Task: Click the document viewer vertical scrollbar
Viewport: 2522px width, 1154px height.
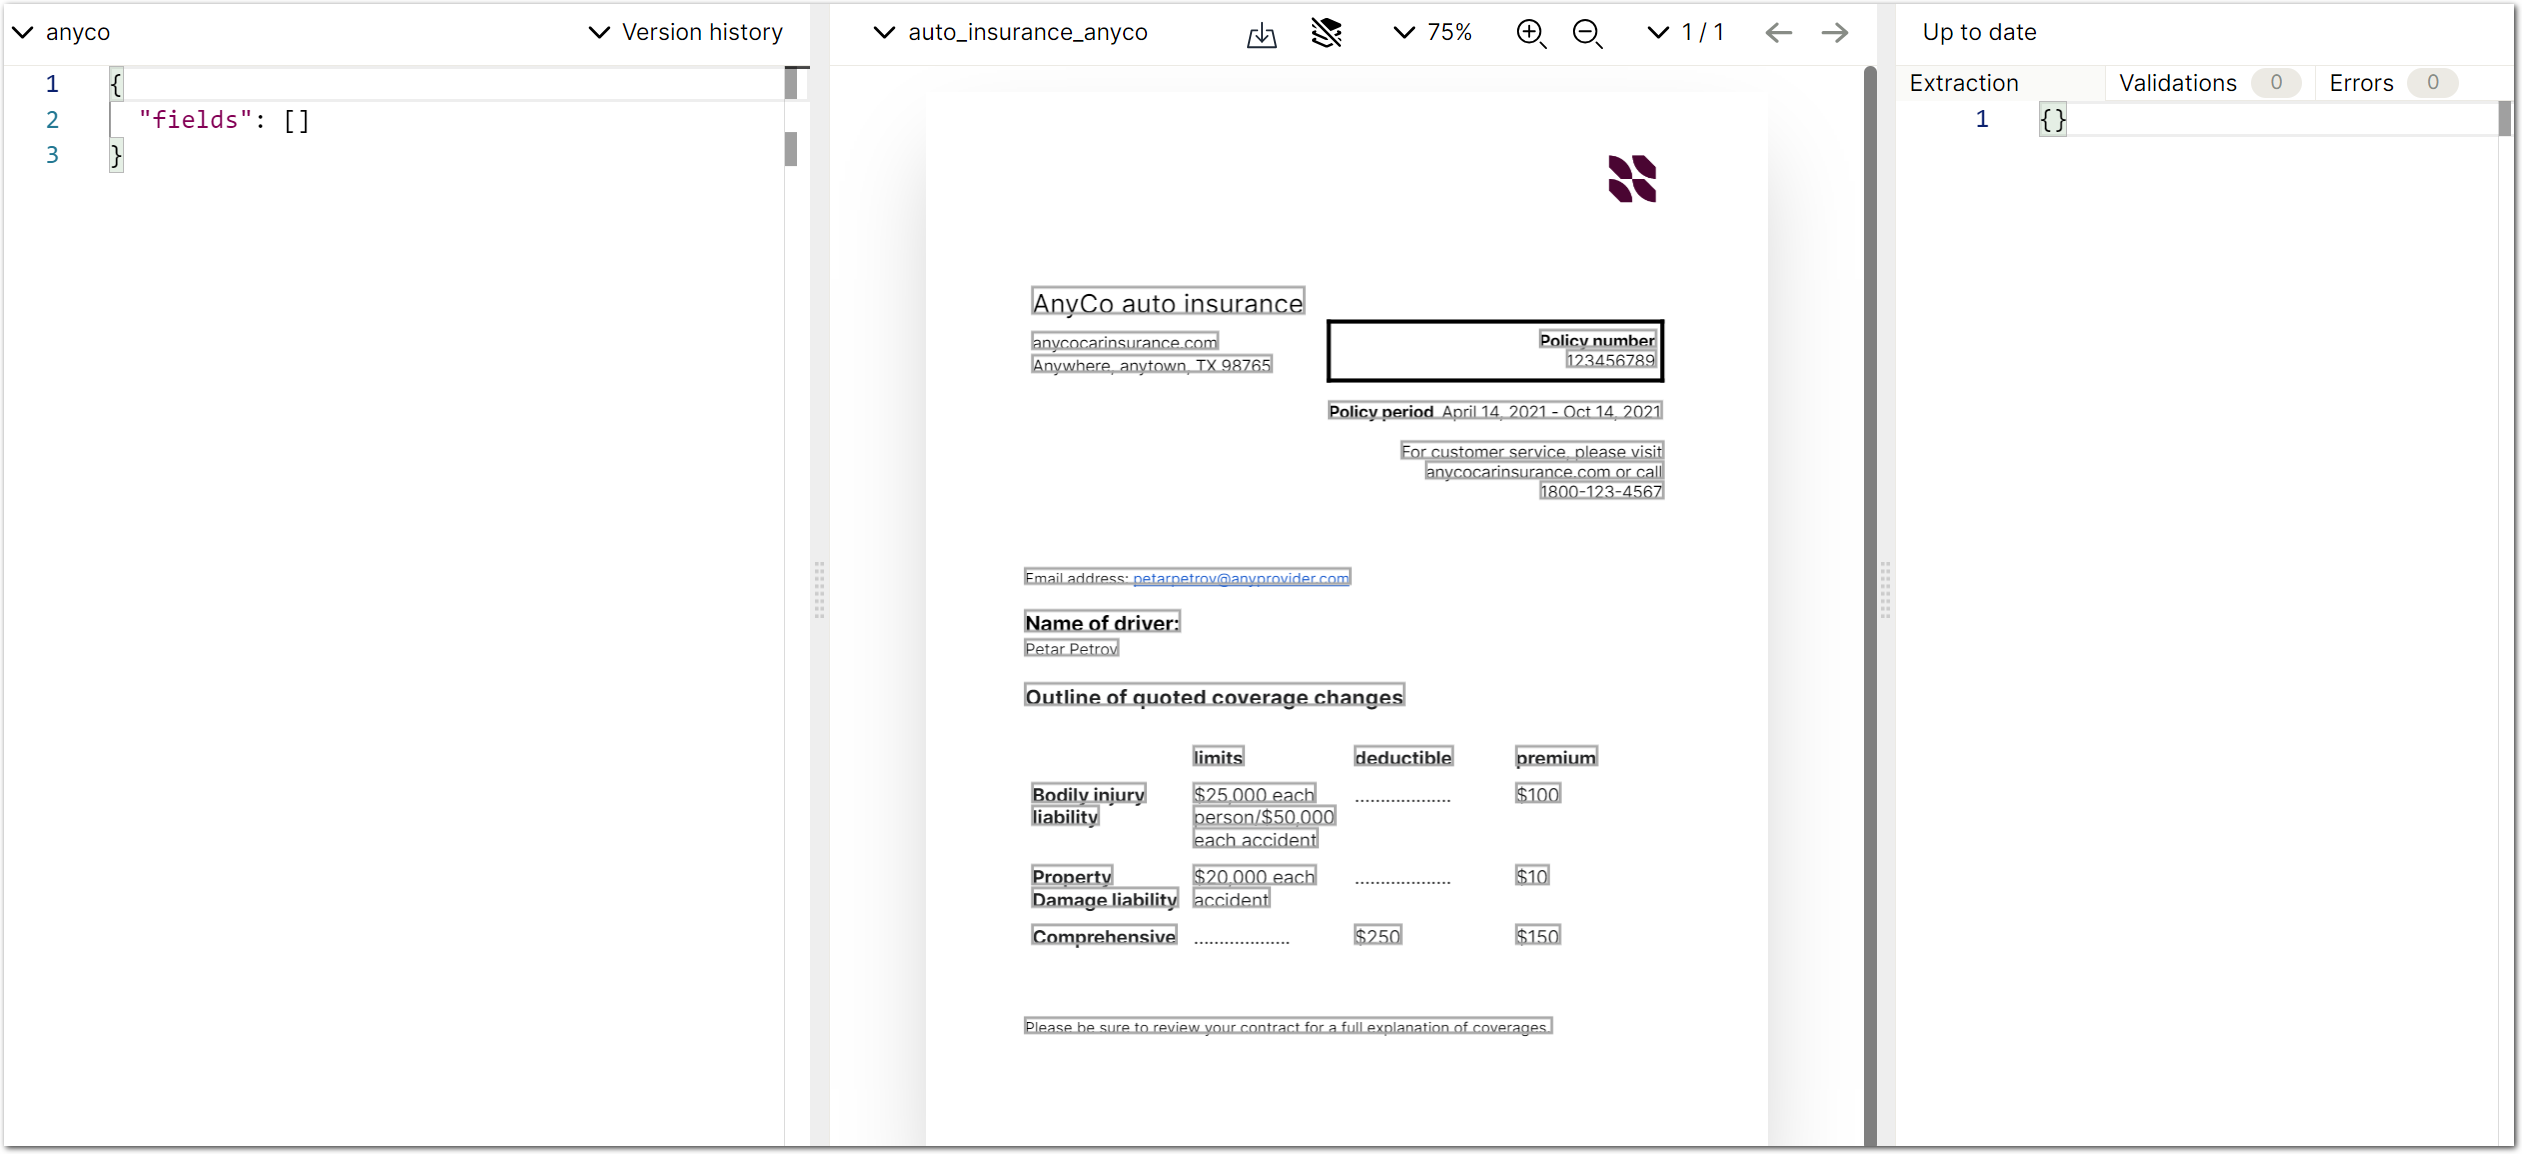Action: coord(1869,600)
